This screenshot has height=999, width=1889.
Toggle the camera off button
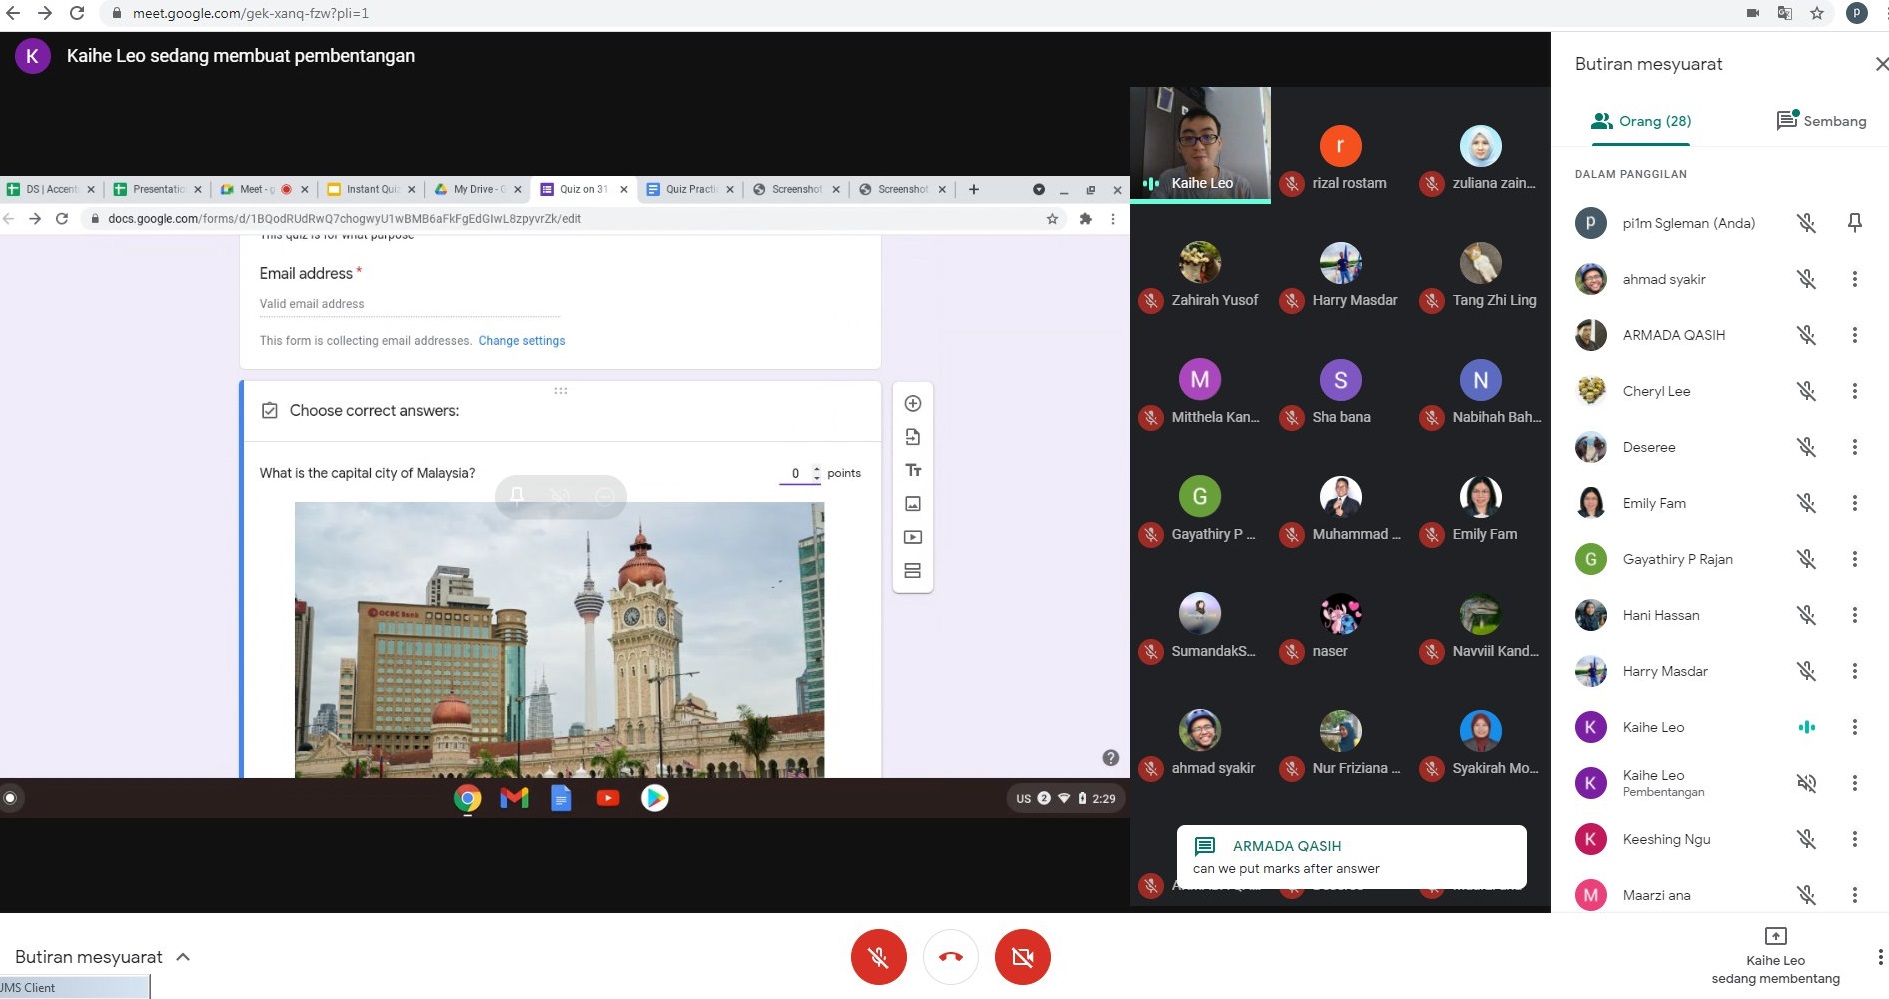[1022, 957]
